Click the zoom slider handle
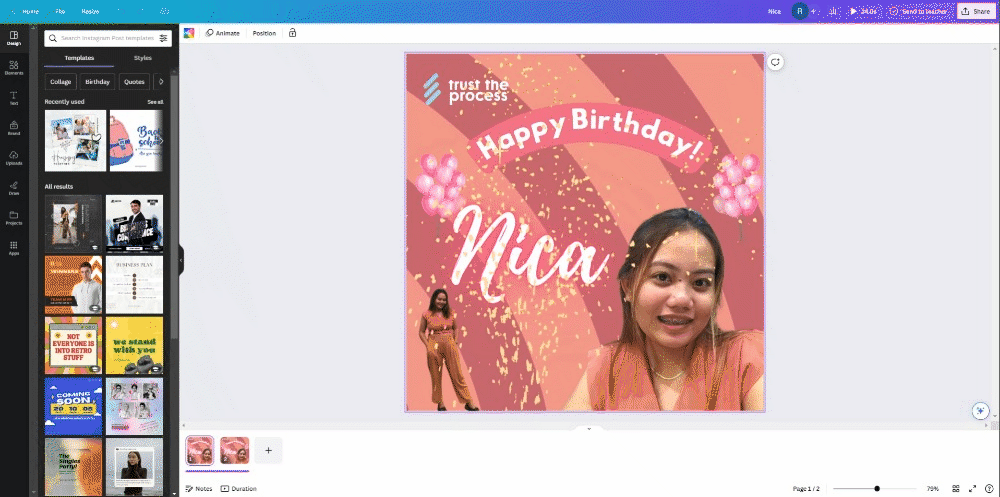Viewport: 1000px width, 497px height. [x=877, y=489]
